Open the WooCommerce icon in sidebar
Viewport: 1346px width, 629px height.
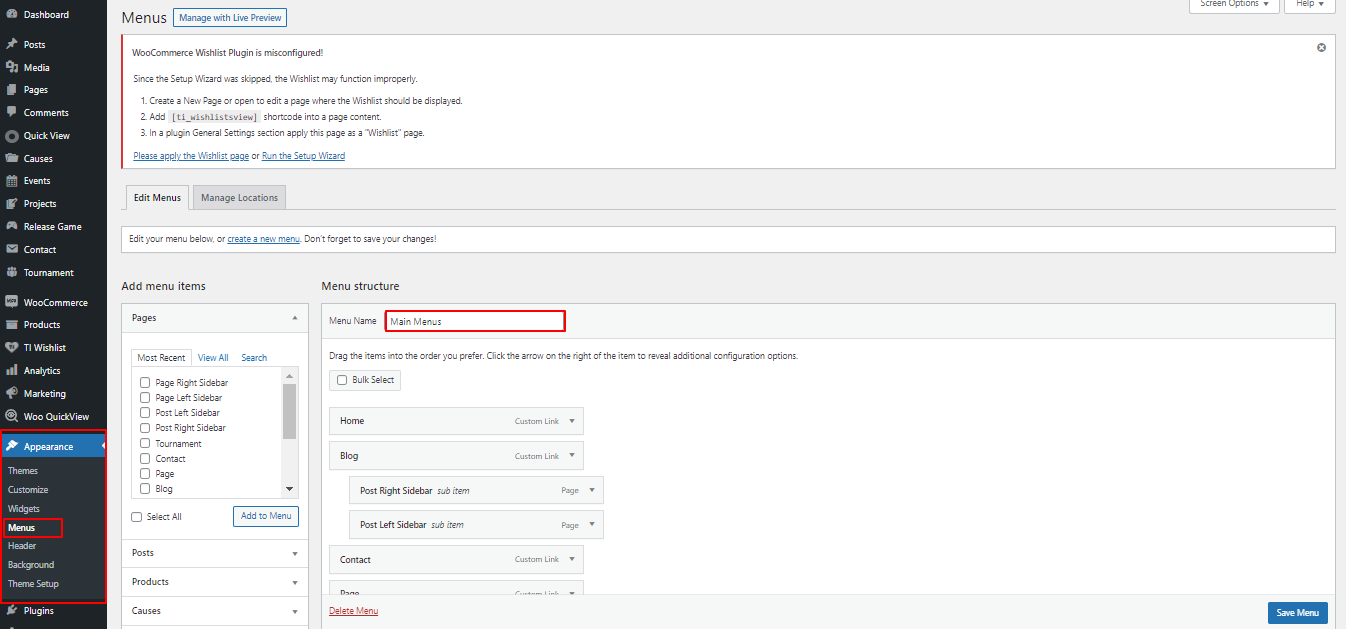point(12,302)
